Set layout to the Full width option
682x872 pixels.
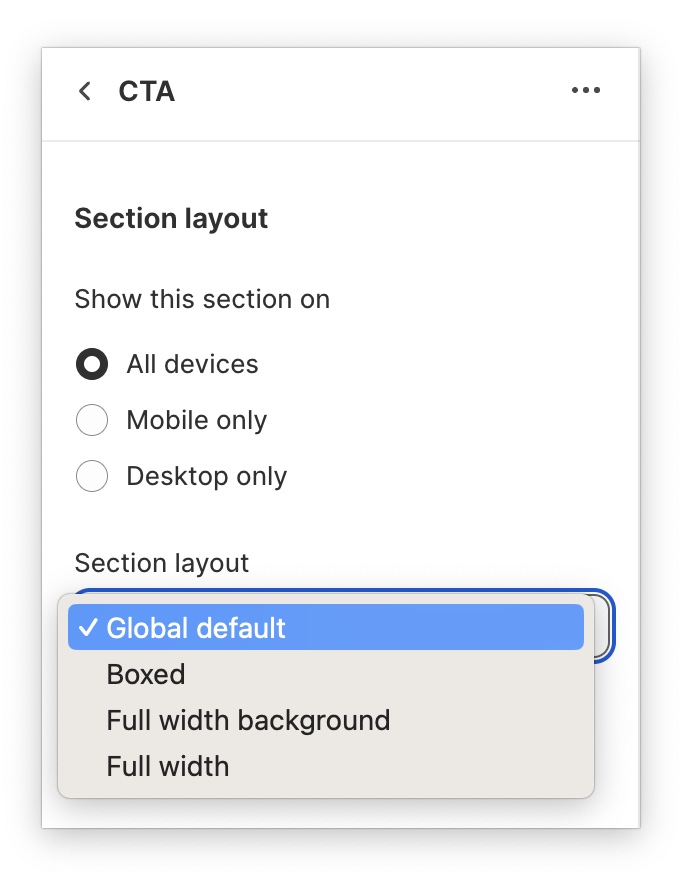[x=168, y=766]
